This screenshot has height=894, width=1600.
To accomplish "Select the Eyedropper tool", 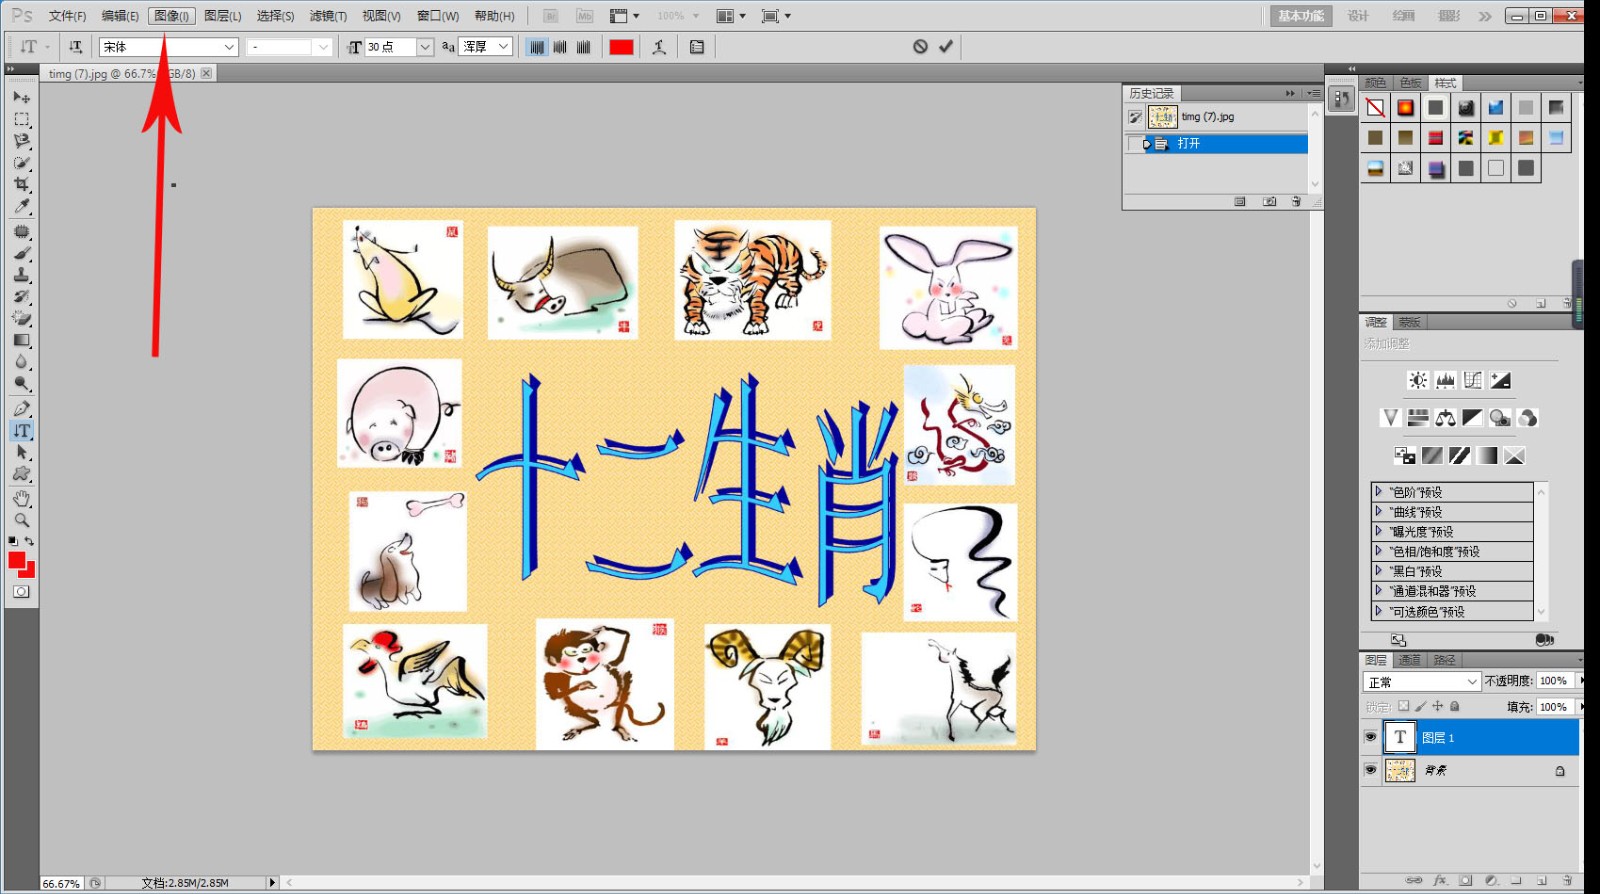I will coord(21,206).
